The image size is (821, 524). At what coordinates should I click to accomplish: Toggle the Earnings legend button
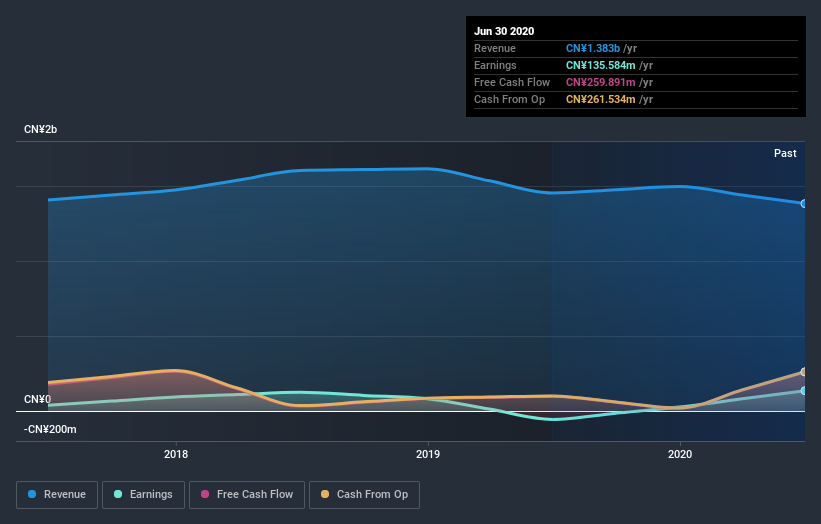(x=143, y=495)
